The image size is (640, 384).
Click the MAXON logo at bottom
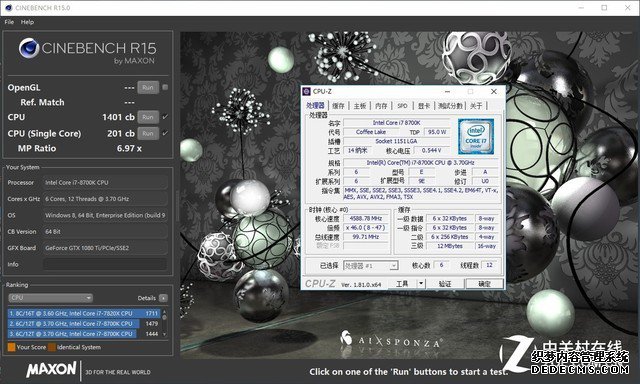tap(51, 369)
